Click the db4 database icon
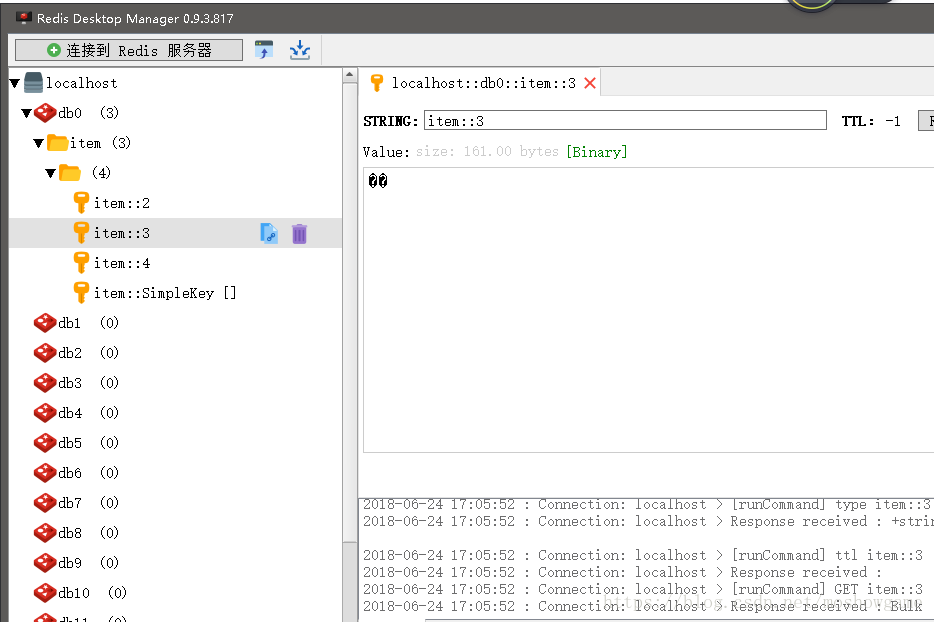Image resolution: width=934 pixels, height=622 pixels. (45, 412)
